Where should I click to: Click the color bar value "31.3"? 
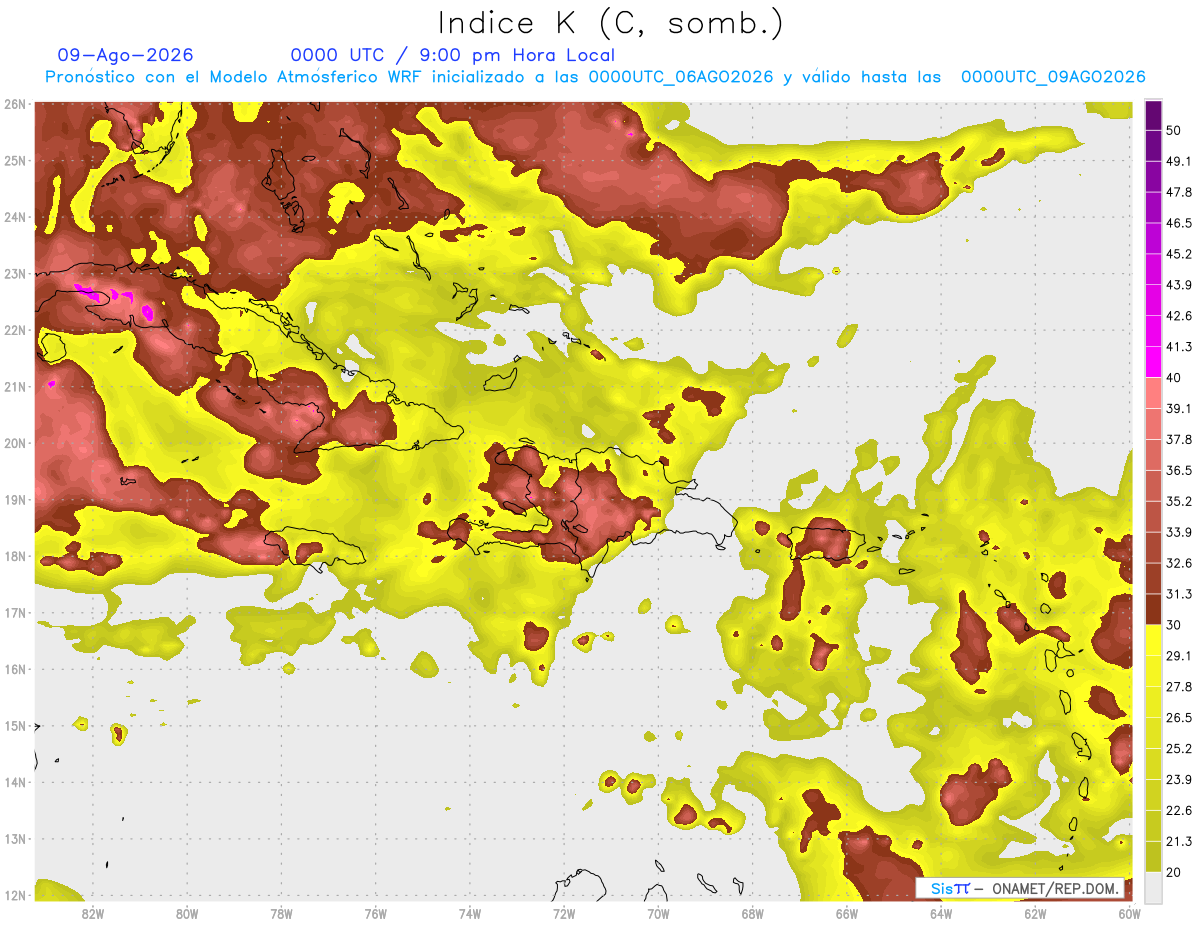[x=1178, y=594]
